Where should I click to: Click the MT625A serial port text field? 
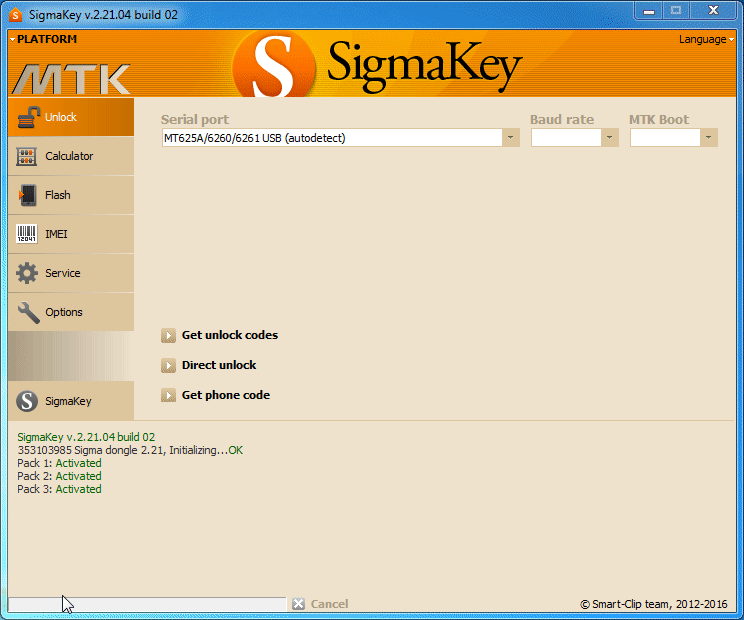(x=330, y=138)
